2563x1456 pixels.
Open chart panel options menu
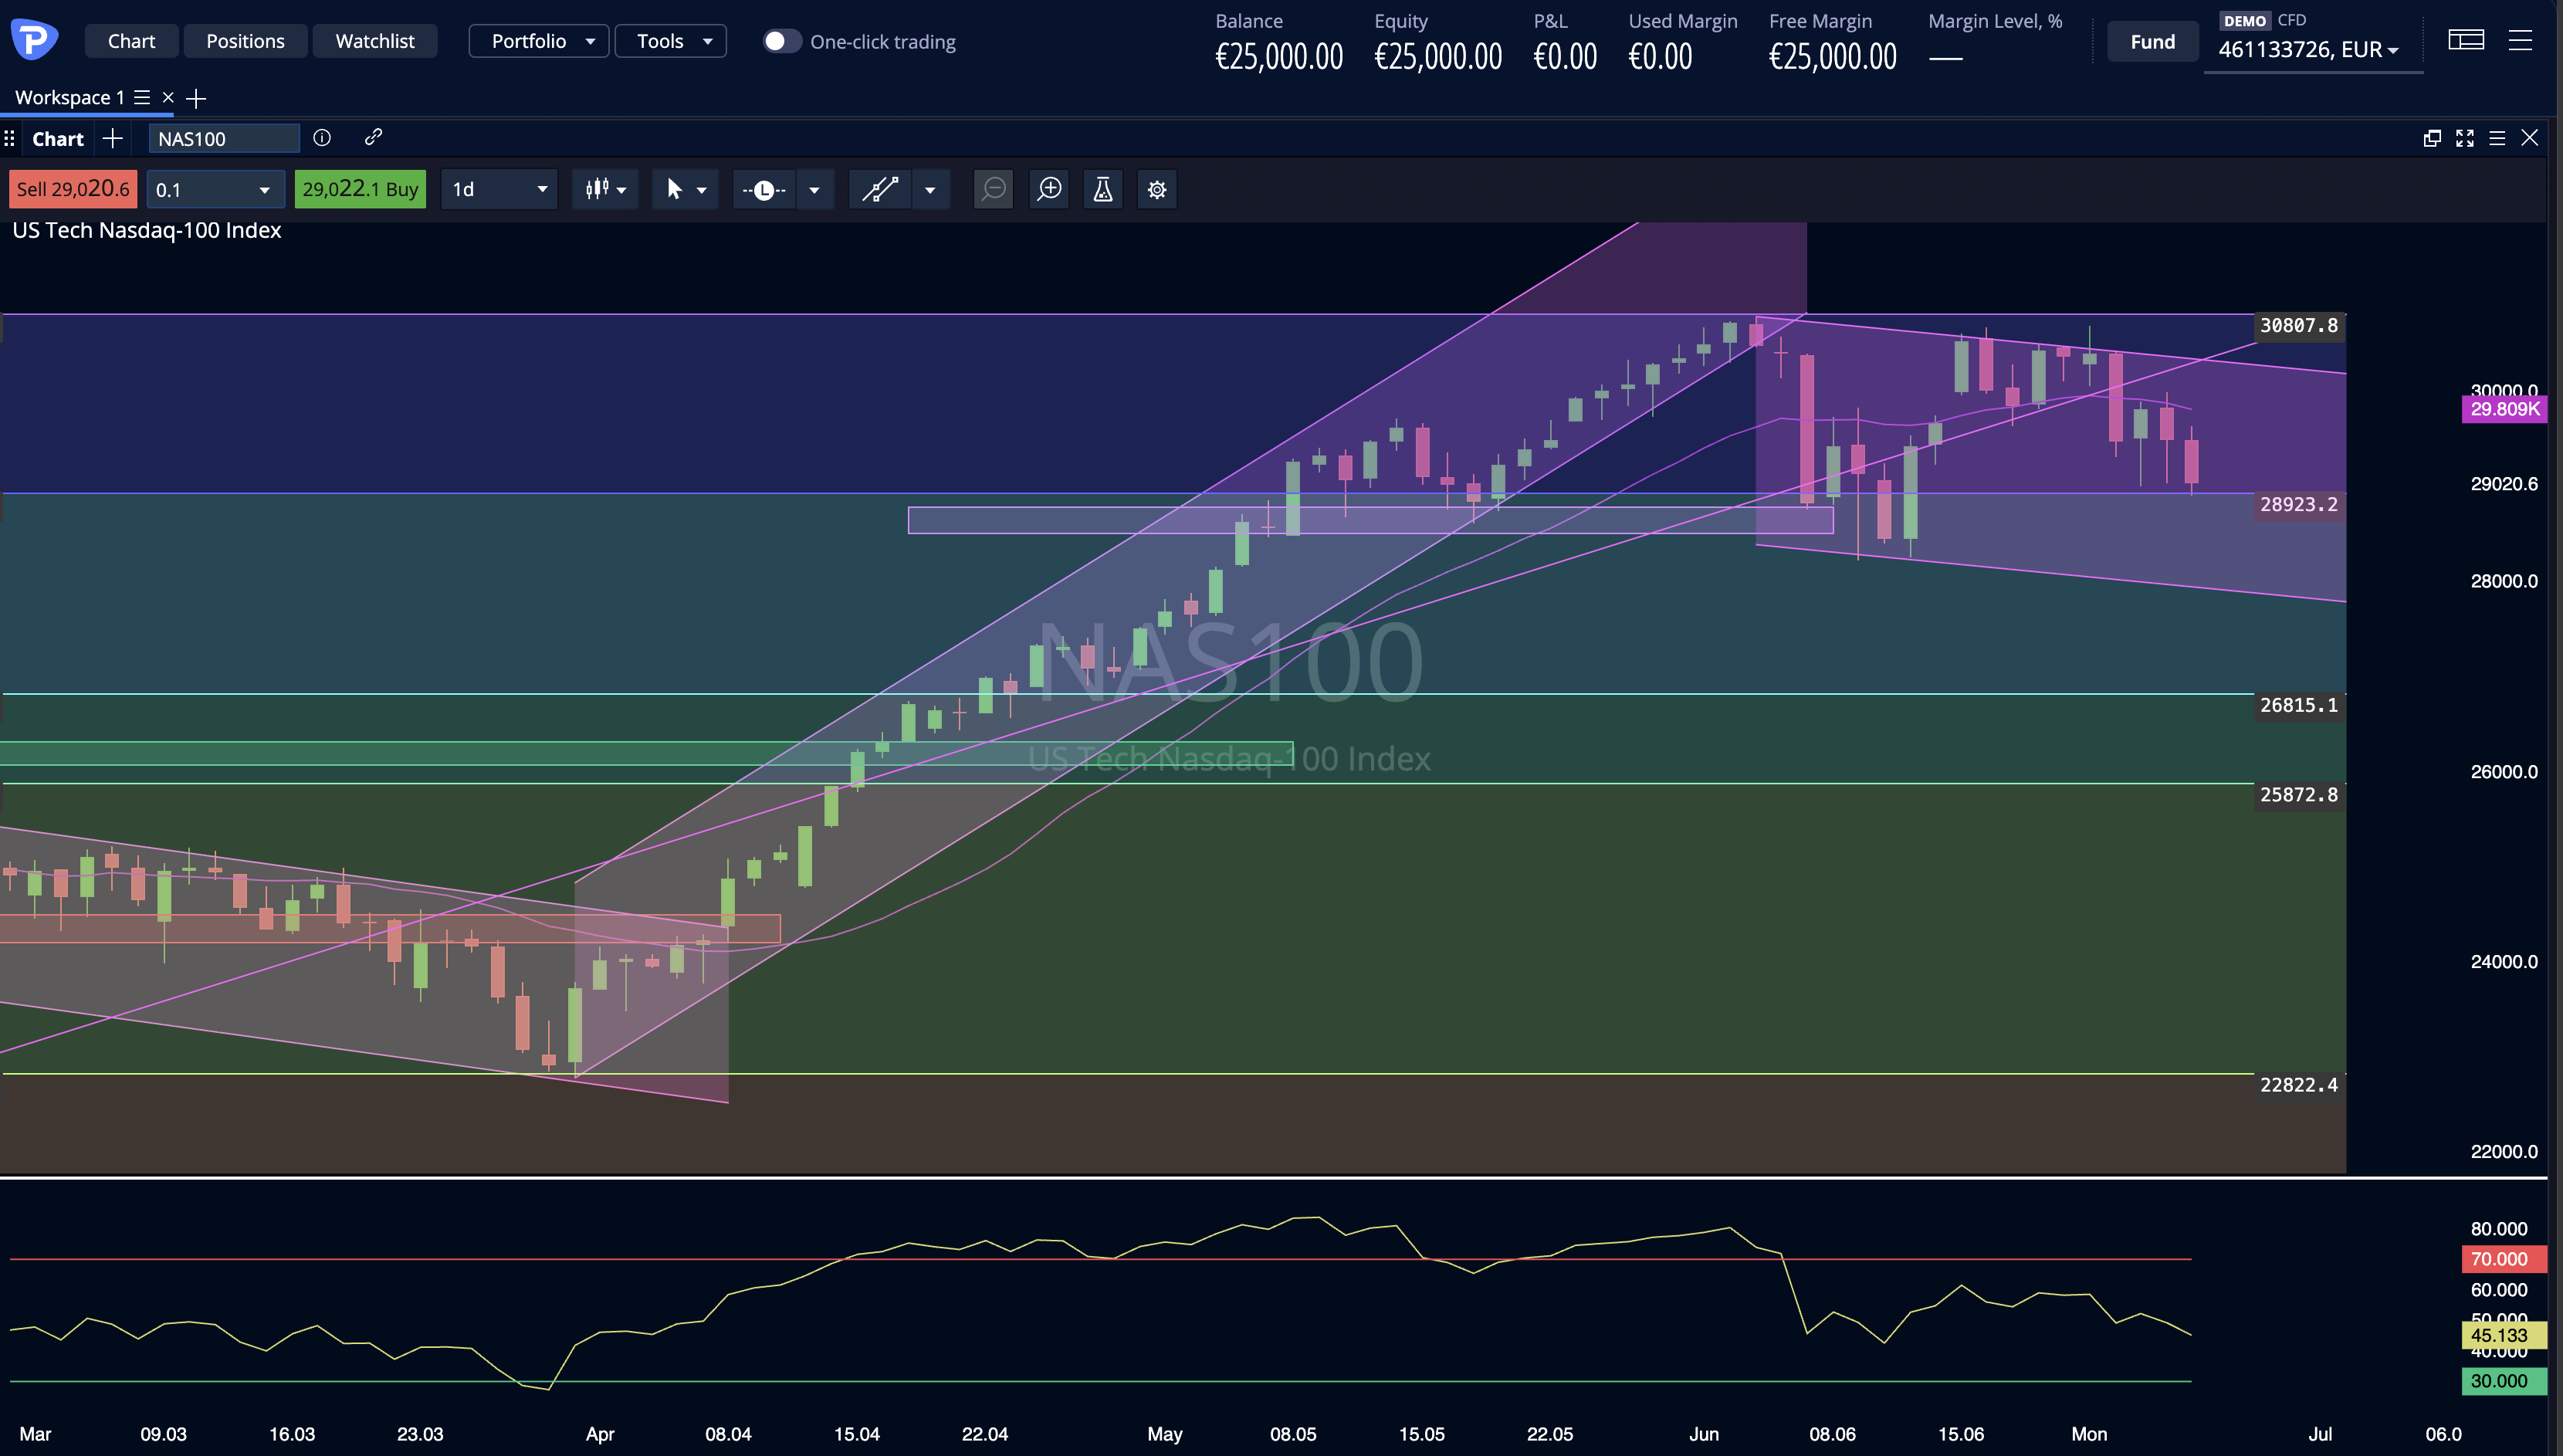click(x=2497, y=138)
